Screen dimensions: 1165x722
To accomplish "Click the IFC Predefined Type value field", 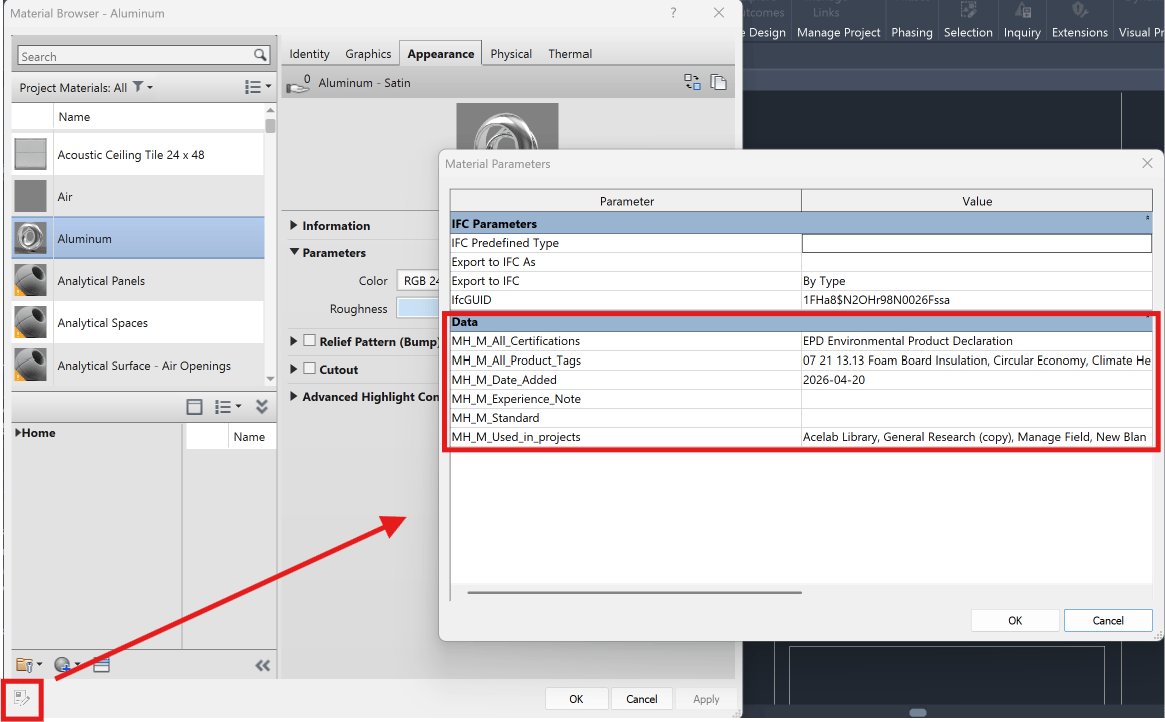I will (x=977, y=243).
